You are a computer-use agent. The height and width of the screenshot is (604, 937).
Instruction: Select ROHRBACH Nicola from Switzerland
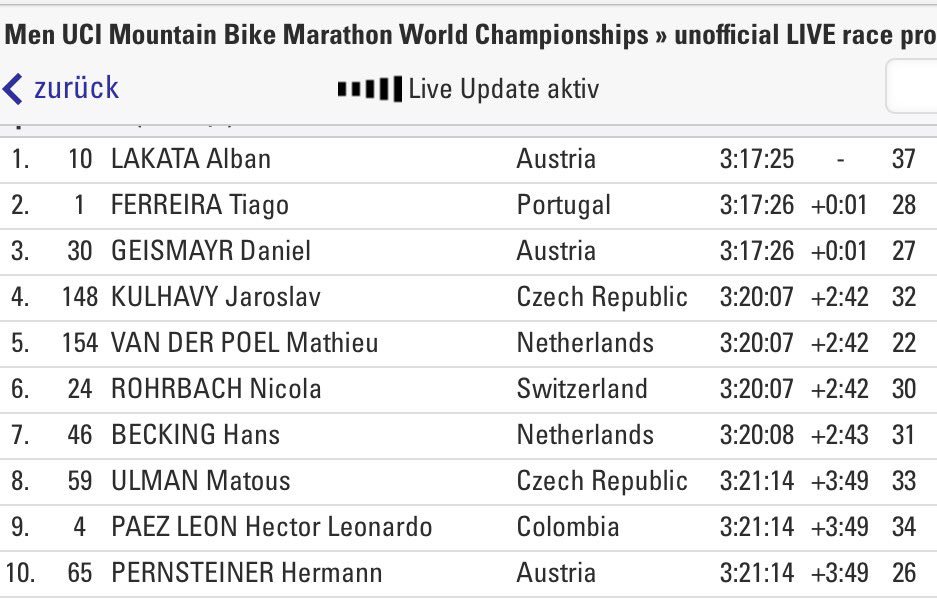(x=468, y=390)
